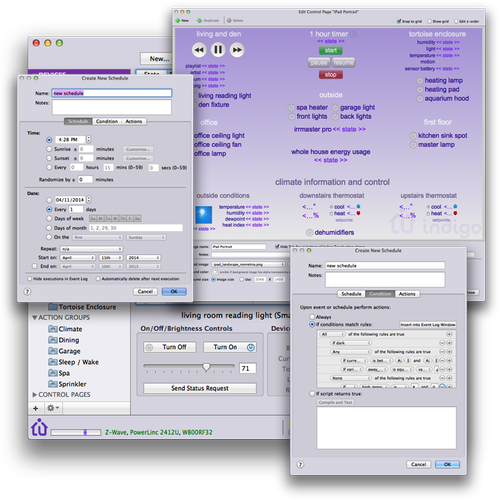Open the gear action menu at sidebar bottom
Image resolution: width=500 pixels, height=500 pixels.
pos(52,408)
